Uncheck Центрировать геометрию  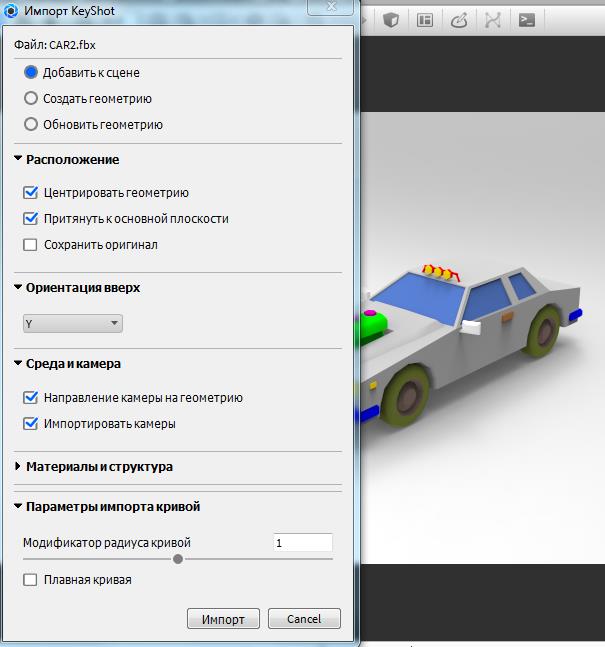tap(31, 193)
